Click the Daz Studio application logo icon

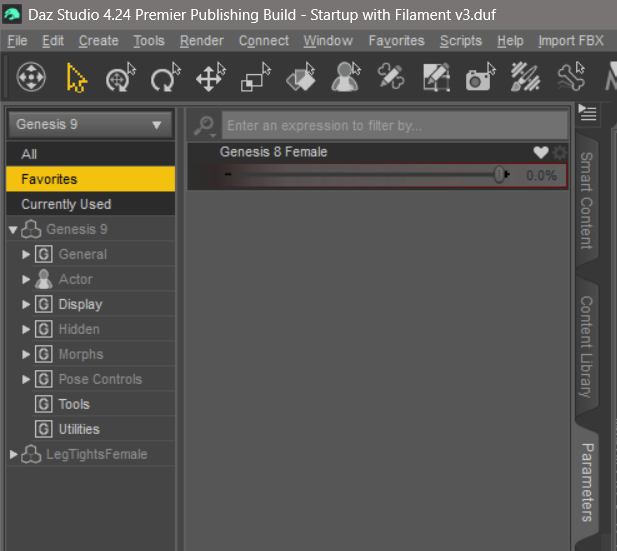[x=12, y=15]
